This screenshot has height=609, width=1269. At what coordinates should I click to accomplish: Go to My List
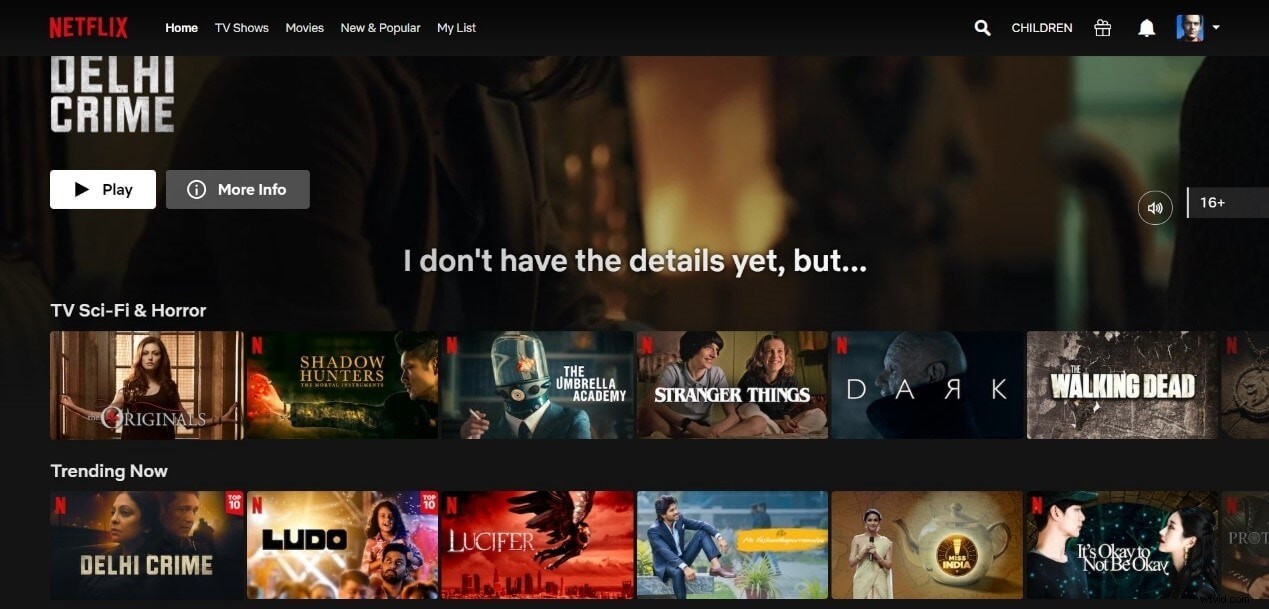coord(456,27)
